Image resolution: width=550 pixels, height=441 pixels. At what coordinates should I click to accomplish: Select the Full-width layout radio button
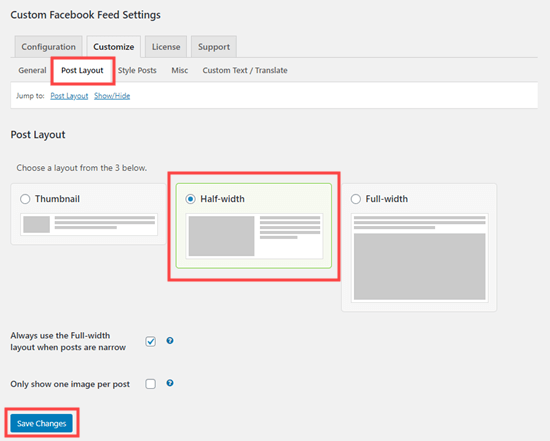click(356, 199)
